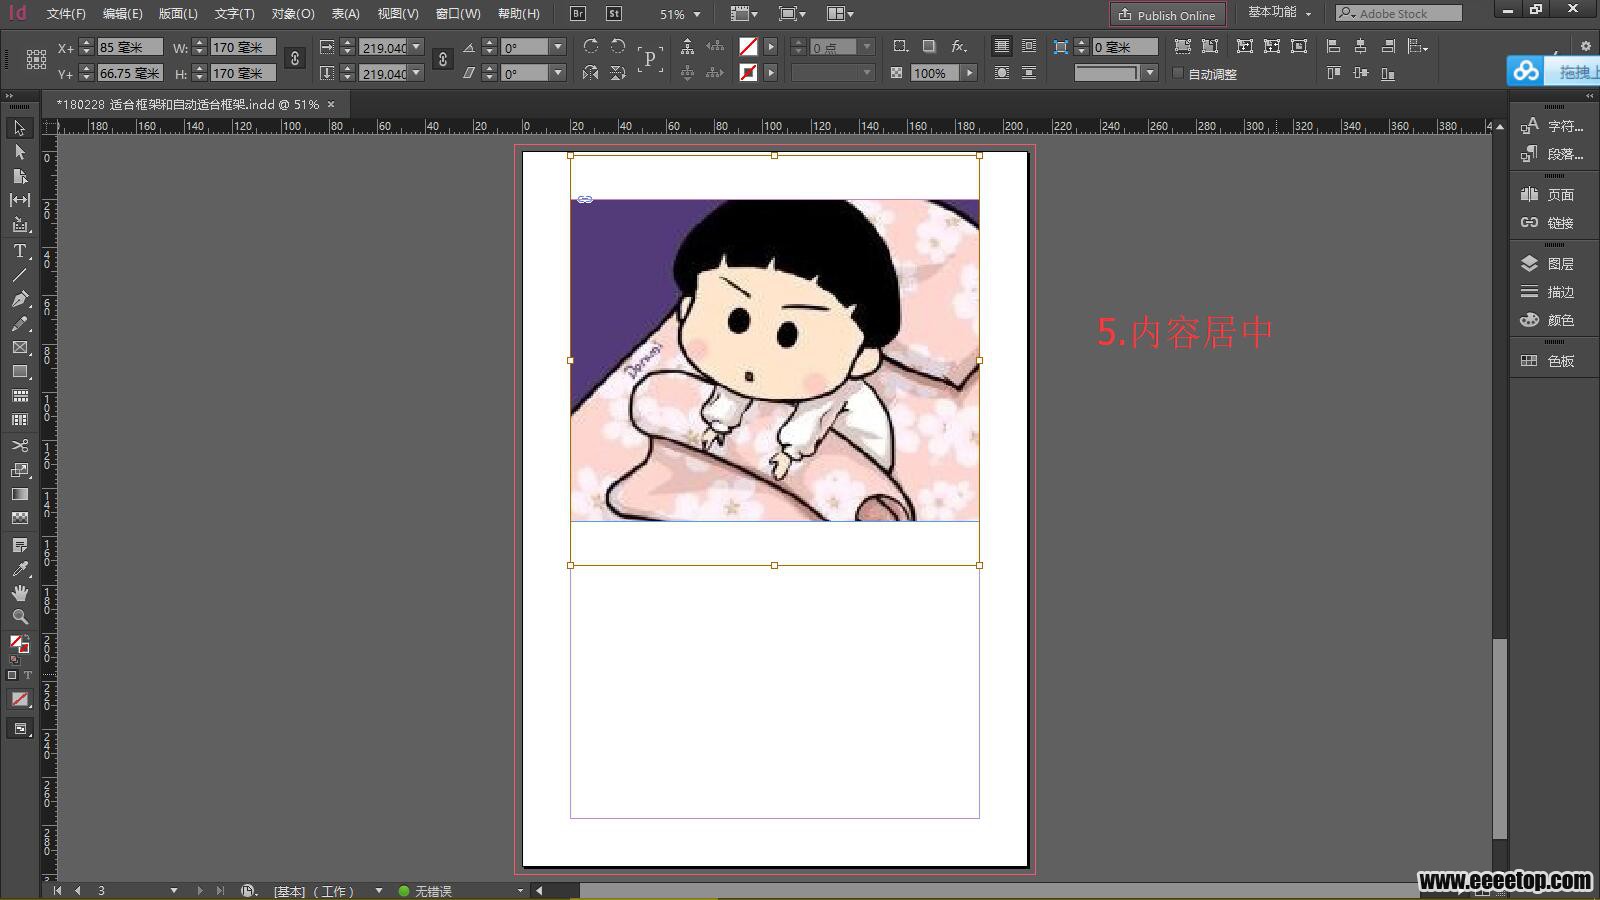The width and height of the screenshot is (1600, 900).
Task: Select the Zoom tool magnifier
Action: click(x=19, y=617)
